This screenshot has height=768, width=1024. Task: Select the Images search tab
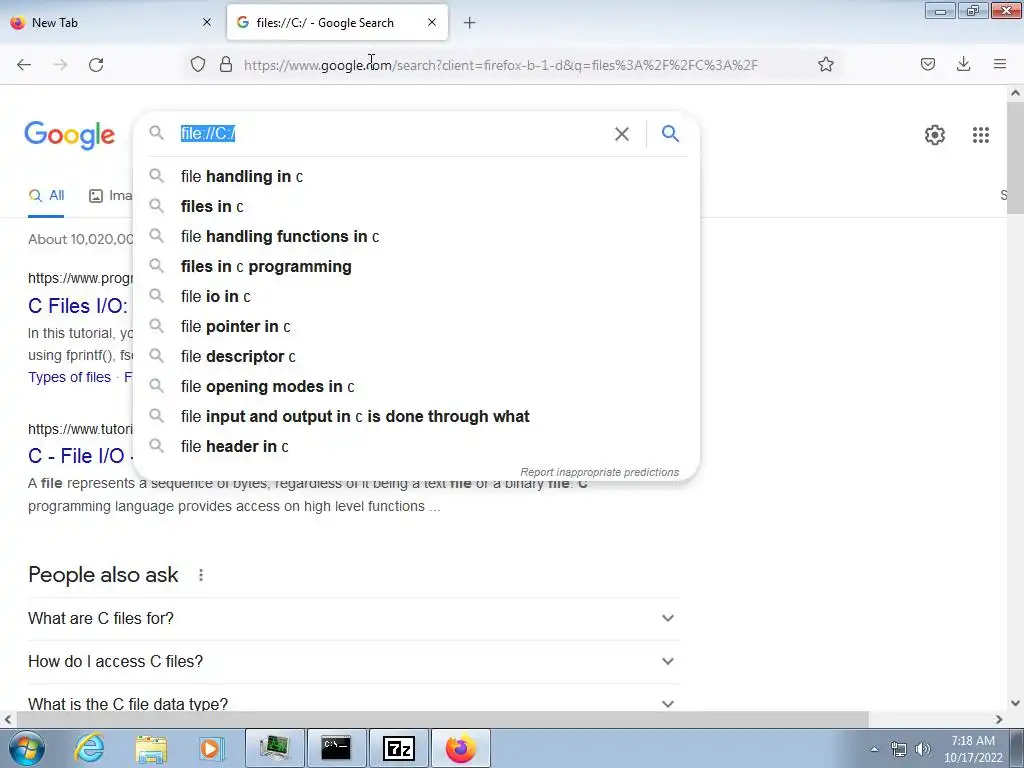point(110,195)
